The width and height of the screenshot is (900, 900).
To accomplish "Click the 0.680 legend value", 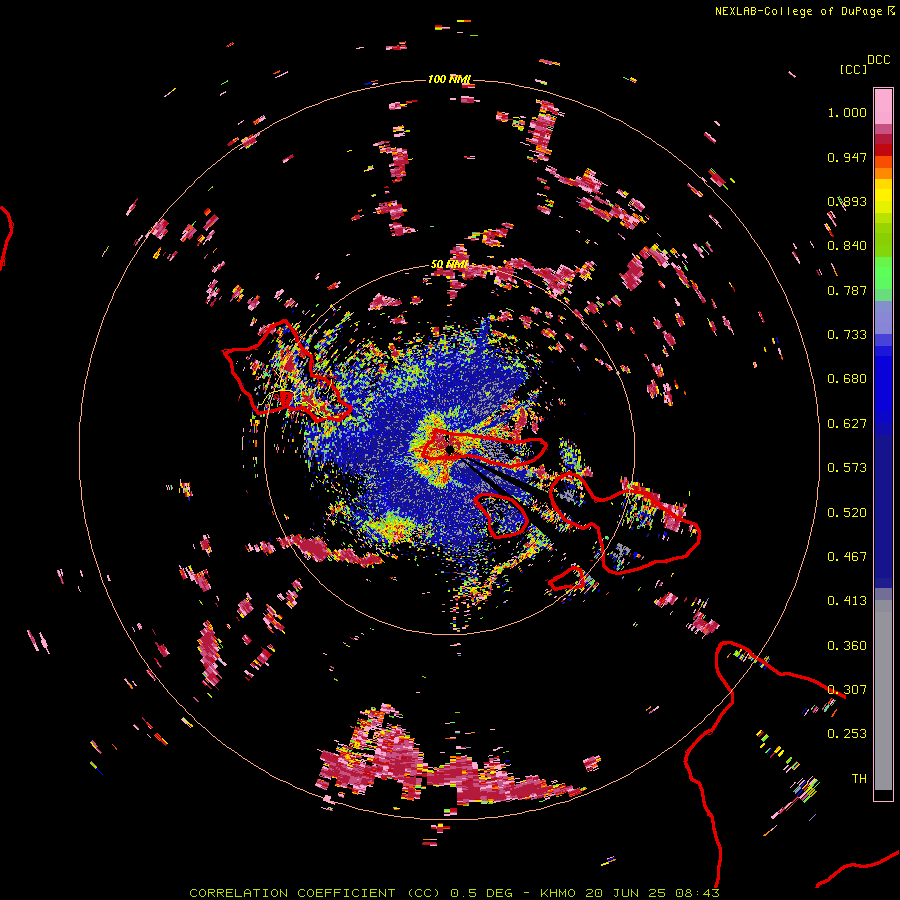I will pyautogui.click(x=847, y=379).
